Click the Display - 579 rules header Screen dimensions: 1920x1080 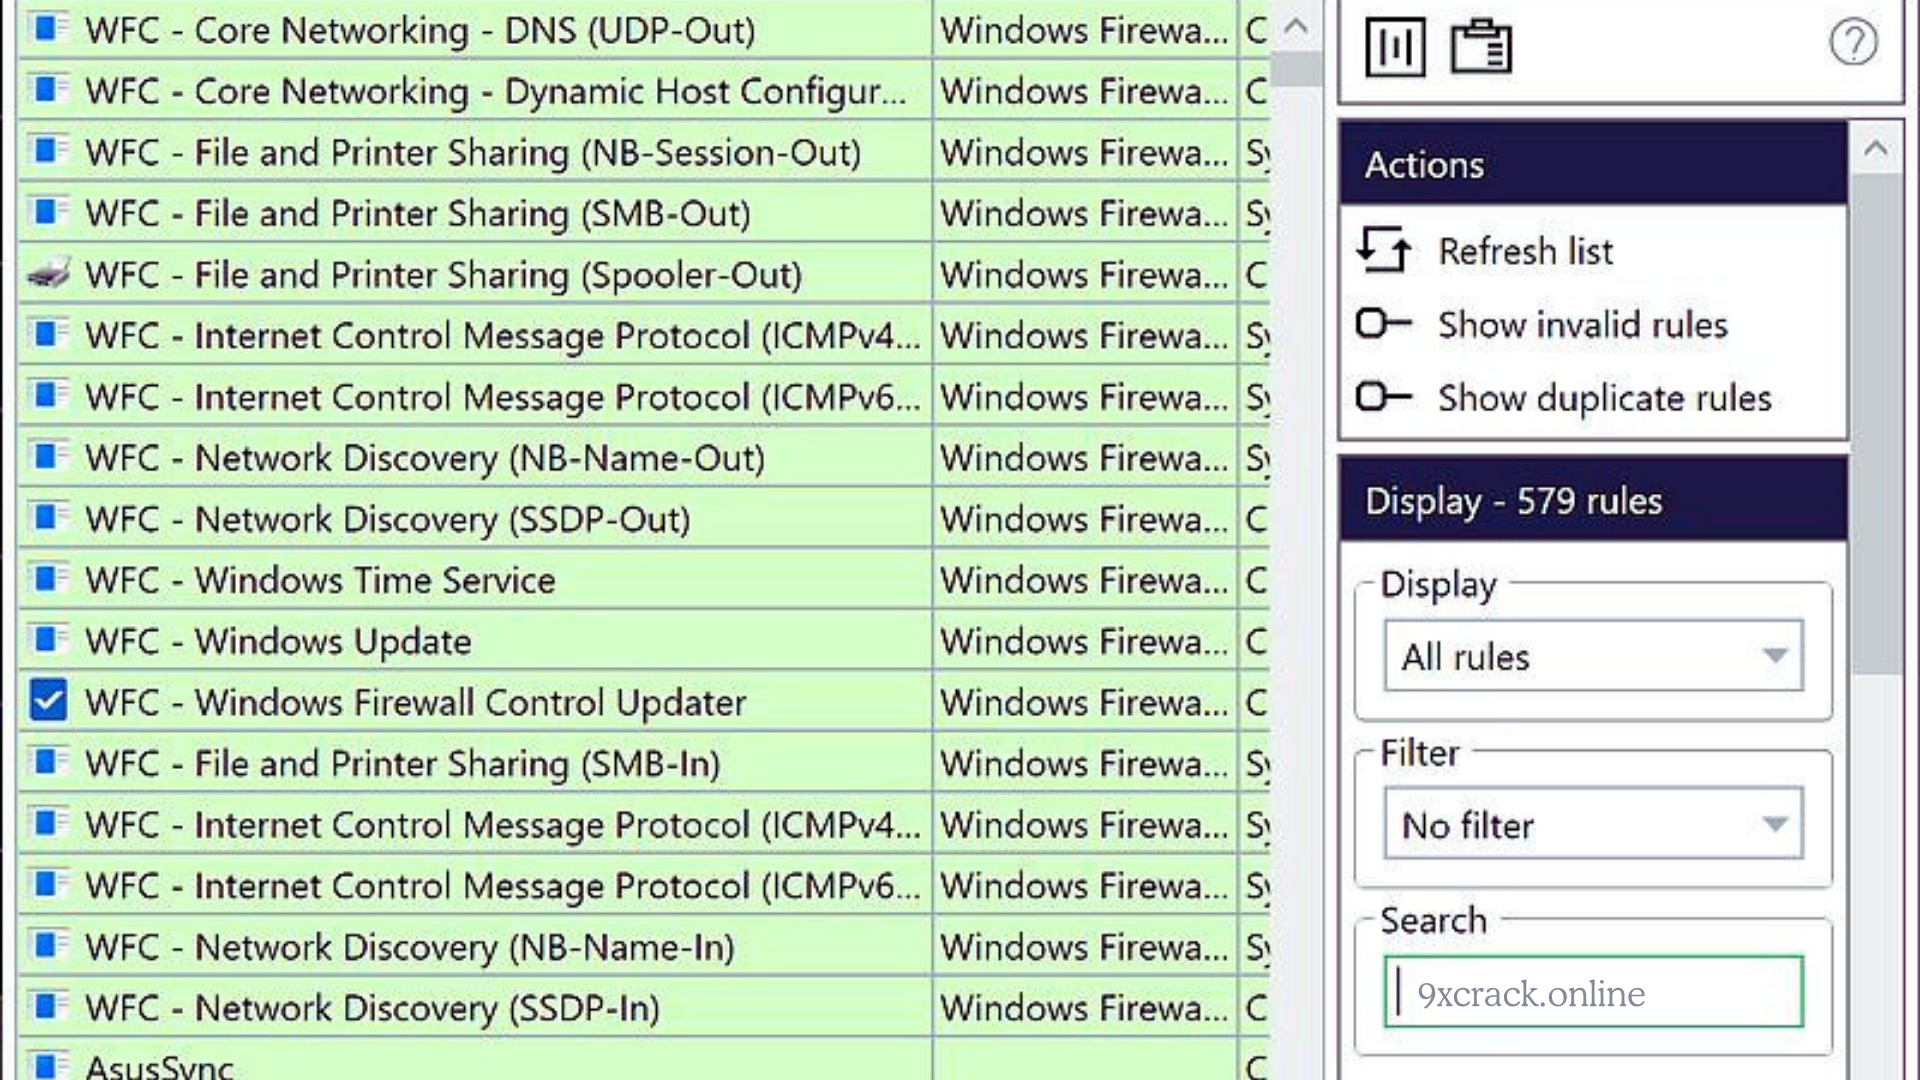pos(1593,500)
